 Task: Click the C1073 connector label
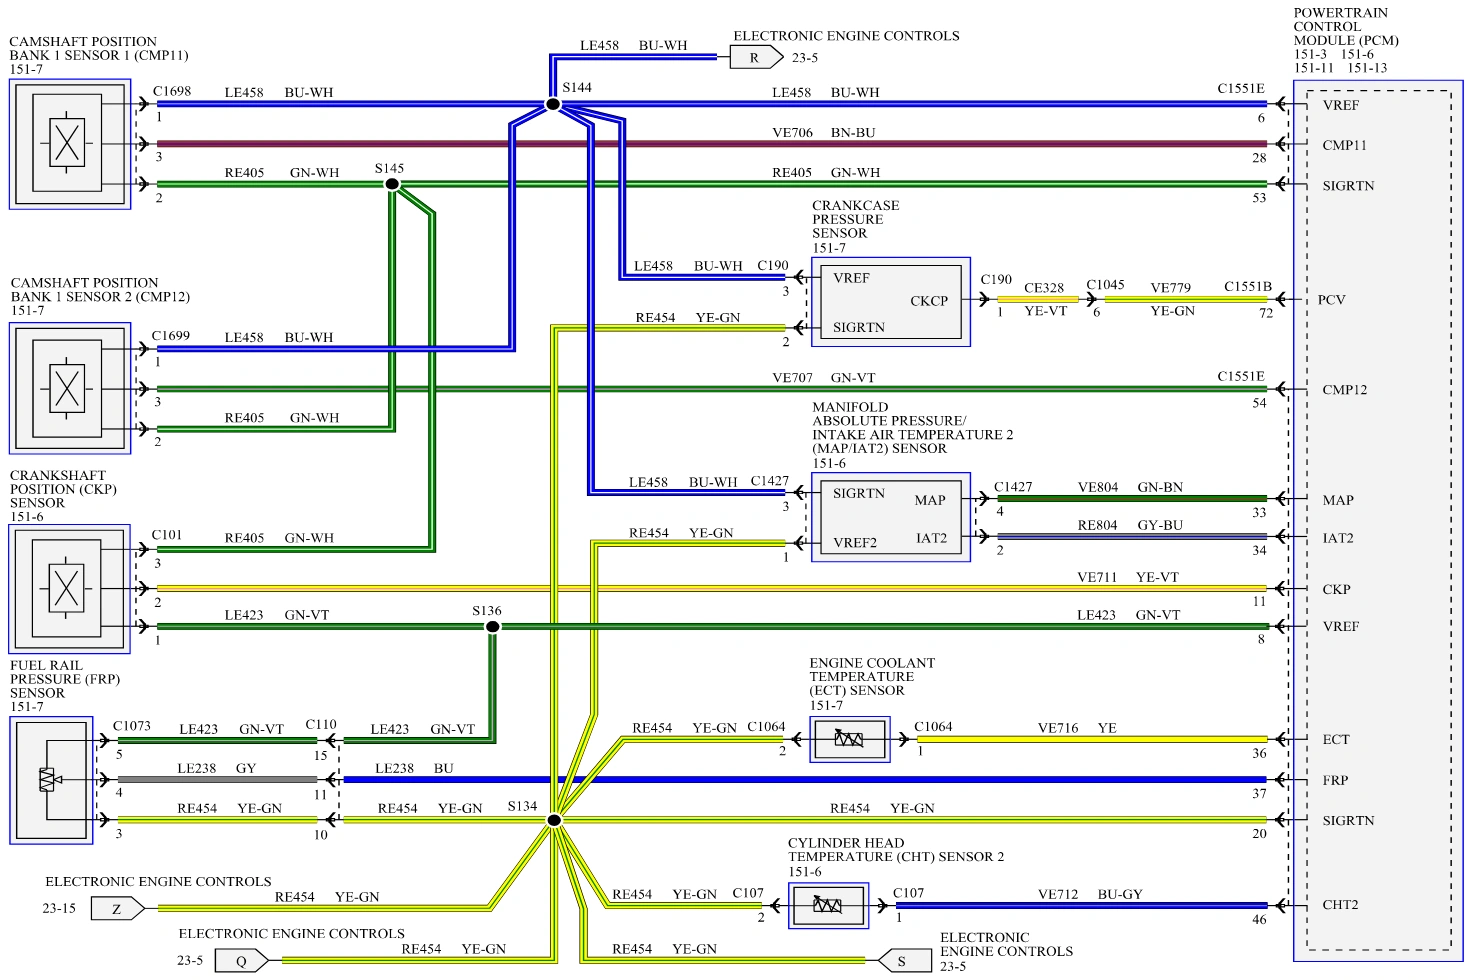point(132,726)
